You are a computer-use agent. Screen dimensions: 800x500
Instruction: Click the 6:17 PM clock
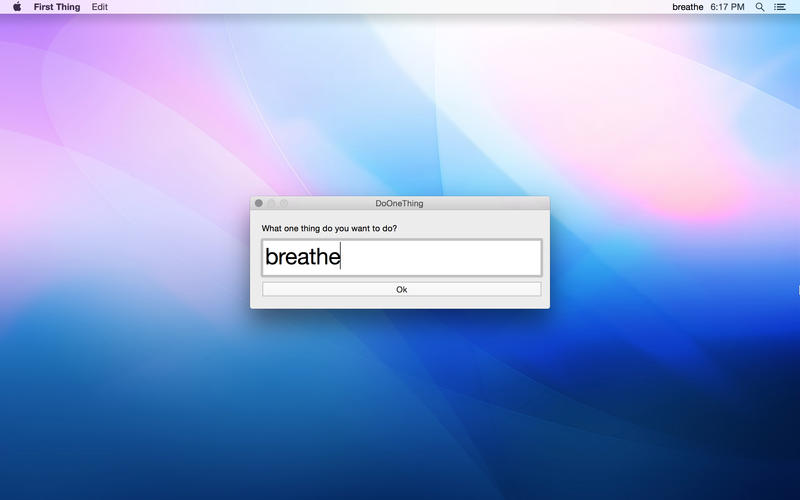coord(727,7)
